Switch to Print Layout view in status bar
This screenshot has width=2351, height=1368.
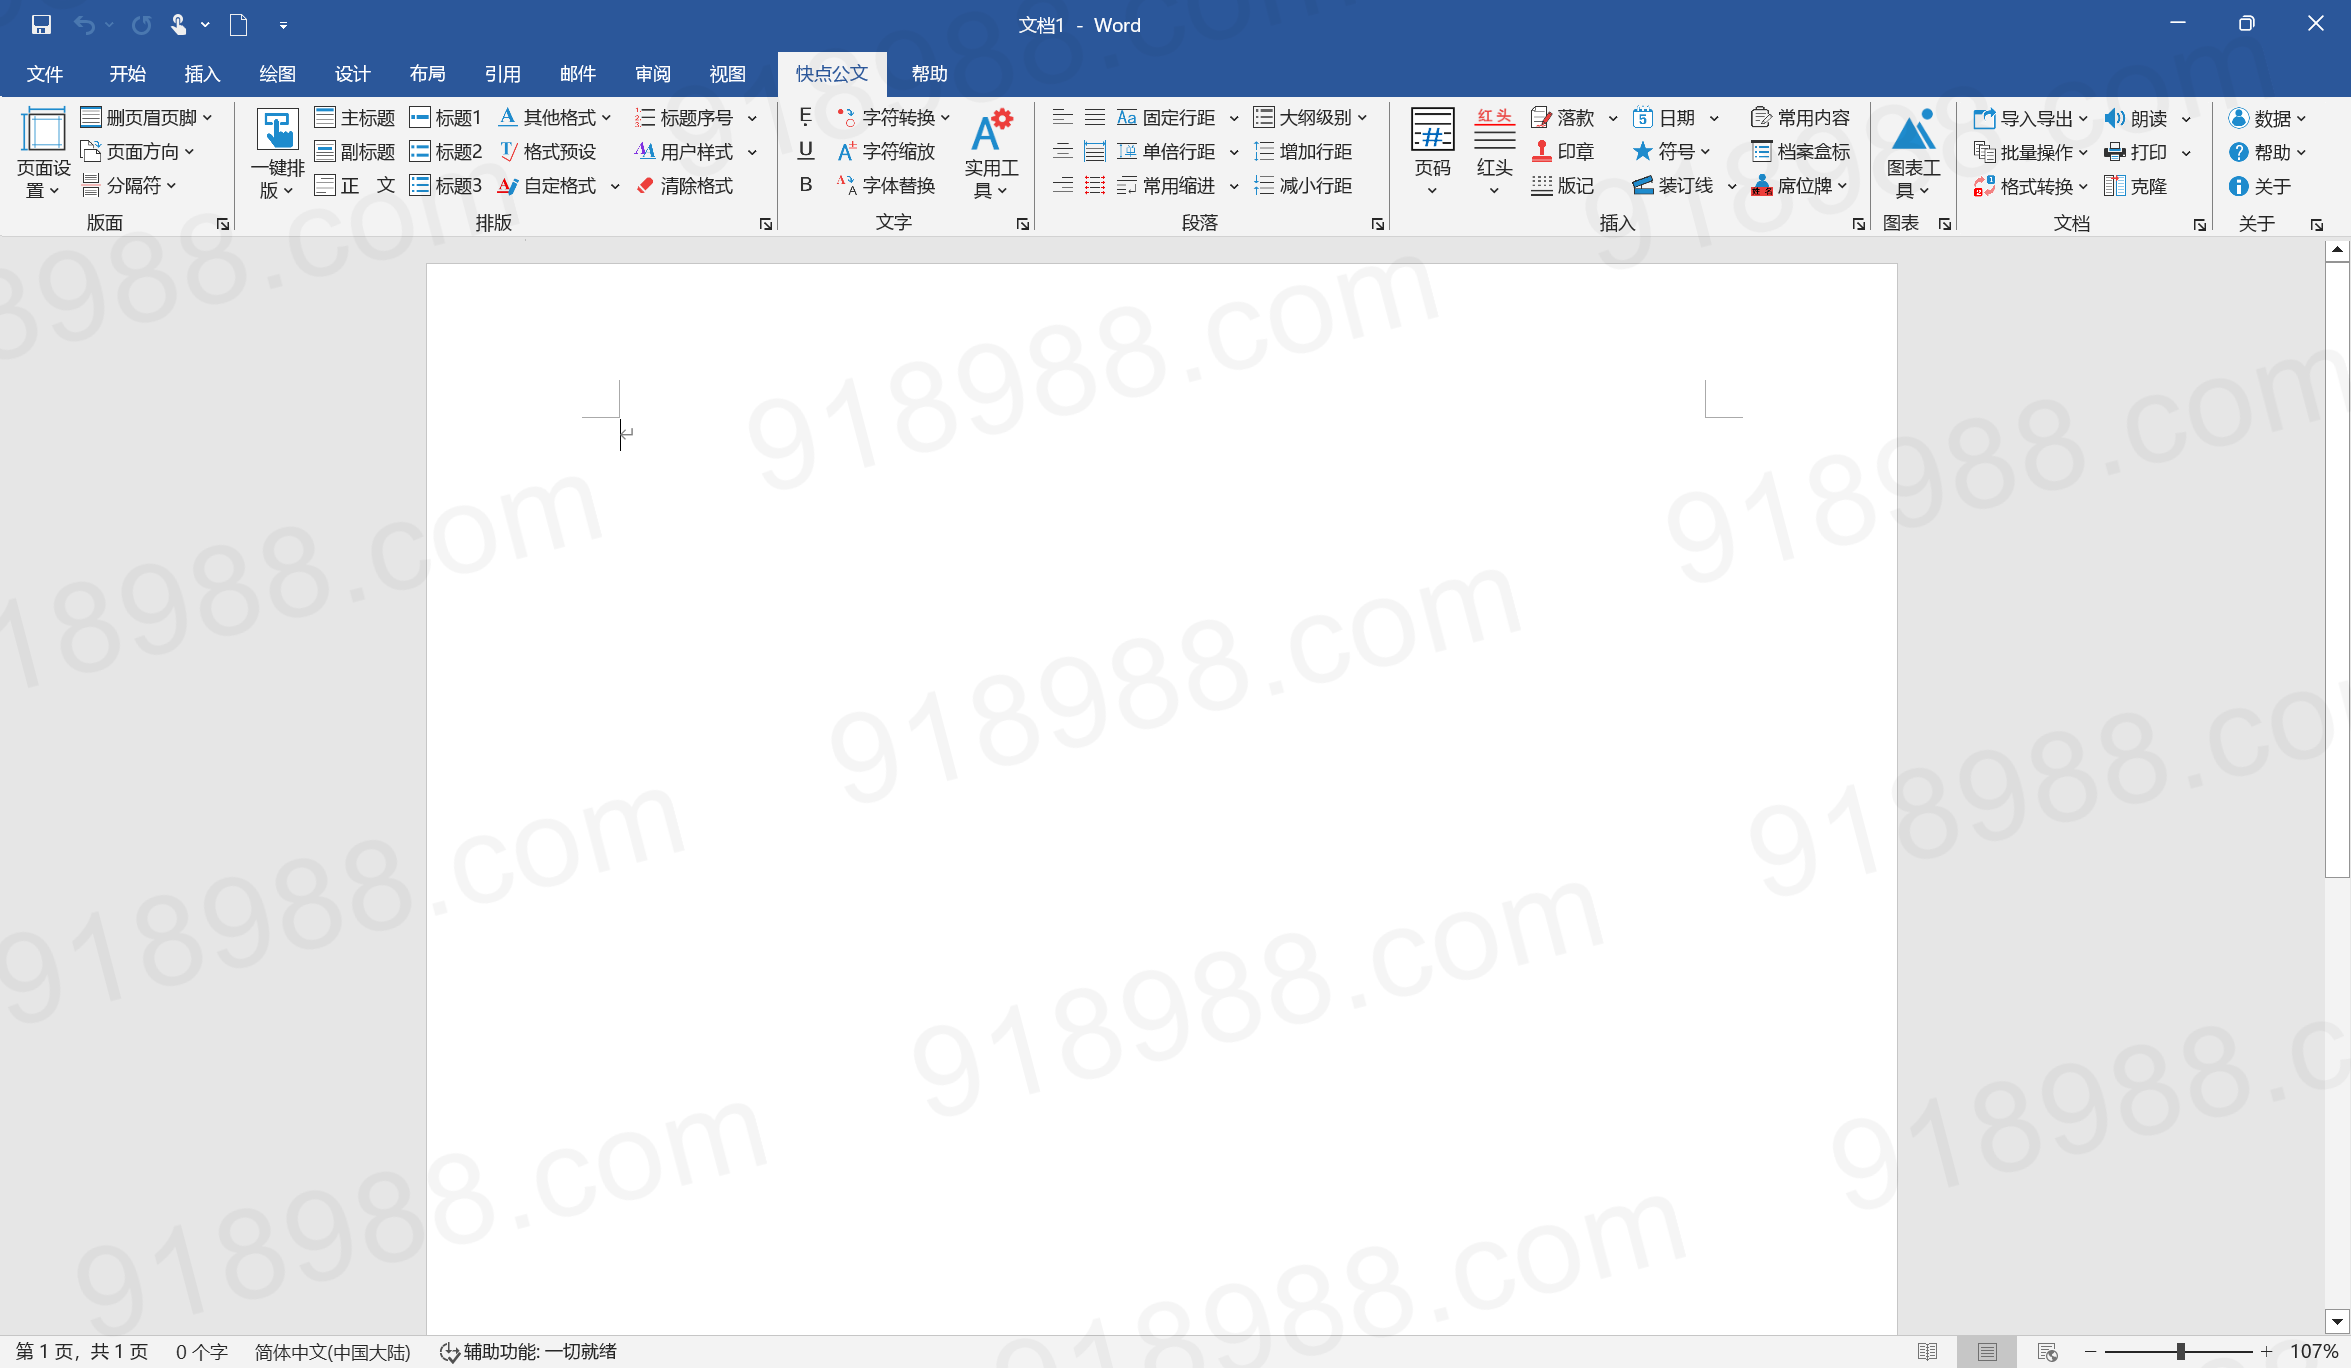click(x=1987, y=1352)
